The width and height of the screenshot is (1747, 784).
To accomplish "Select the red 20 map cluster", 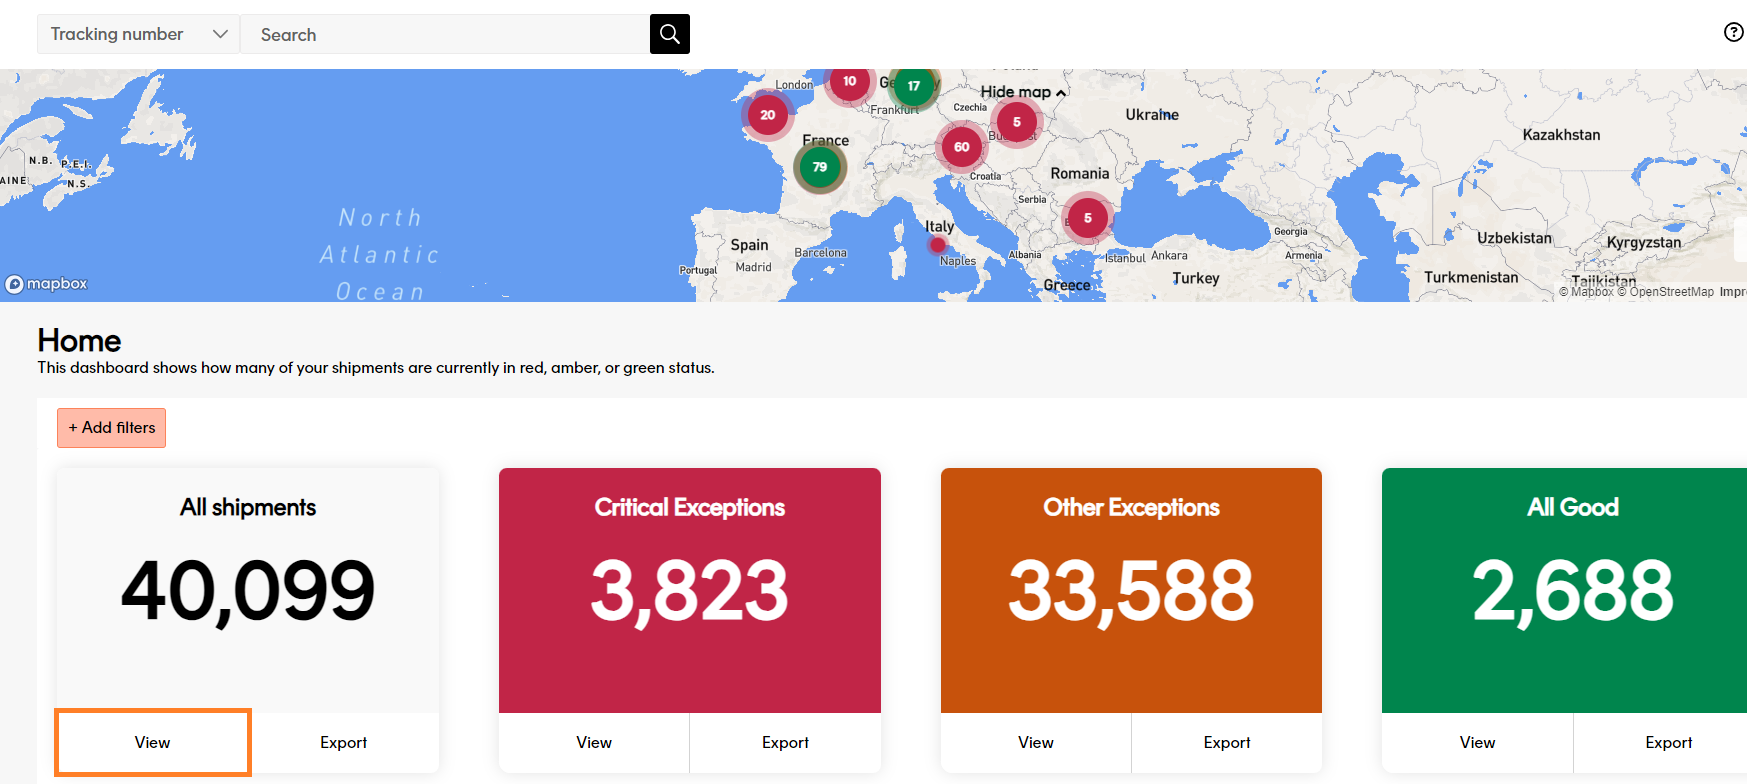I will [767, 115].
